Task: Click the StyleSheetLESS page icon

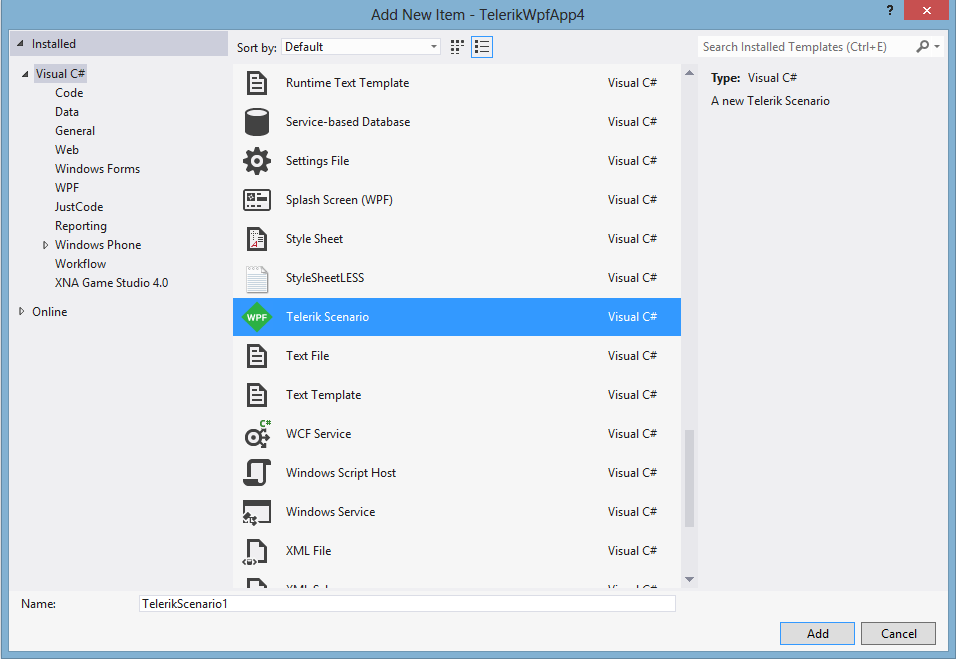Action: (257, 279)
